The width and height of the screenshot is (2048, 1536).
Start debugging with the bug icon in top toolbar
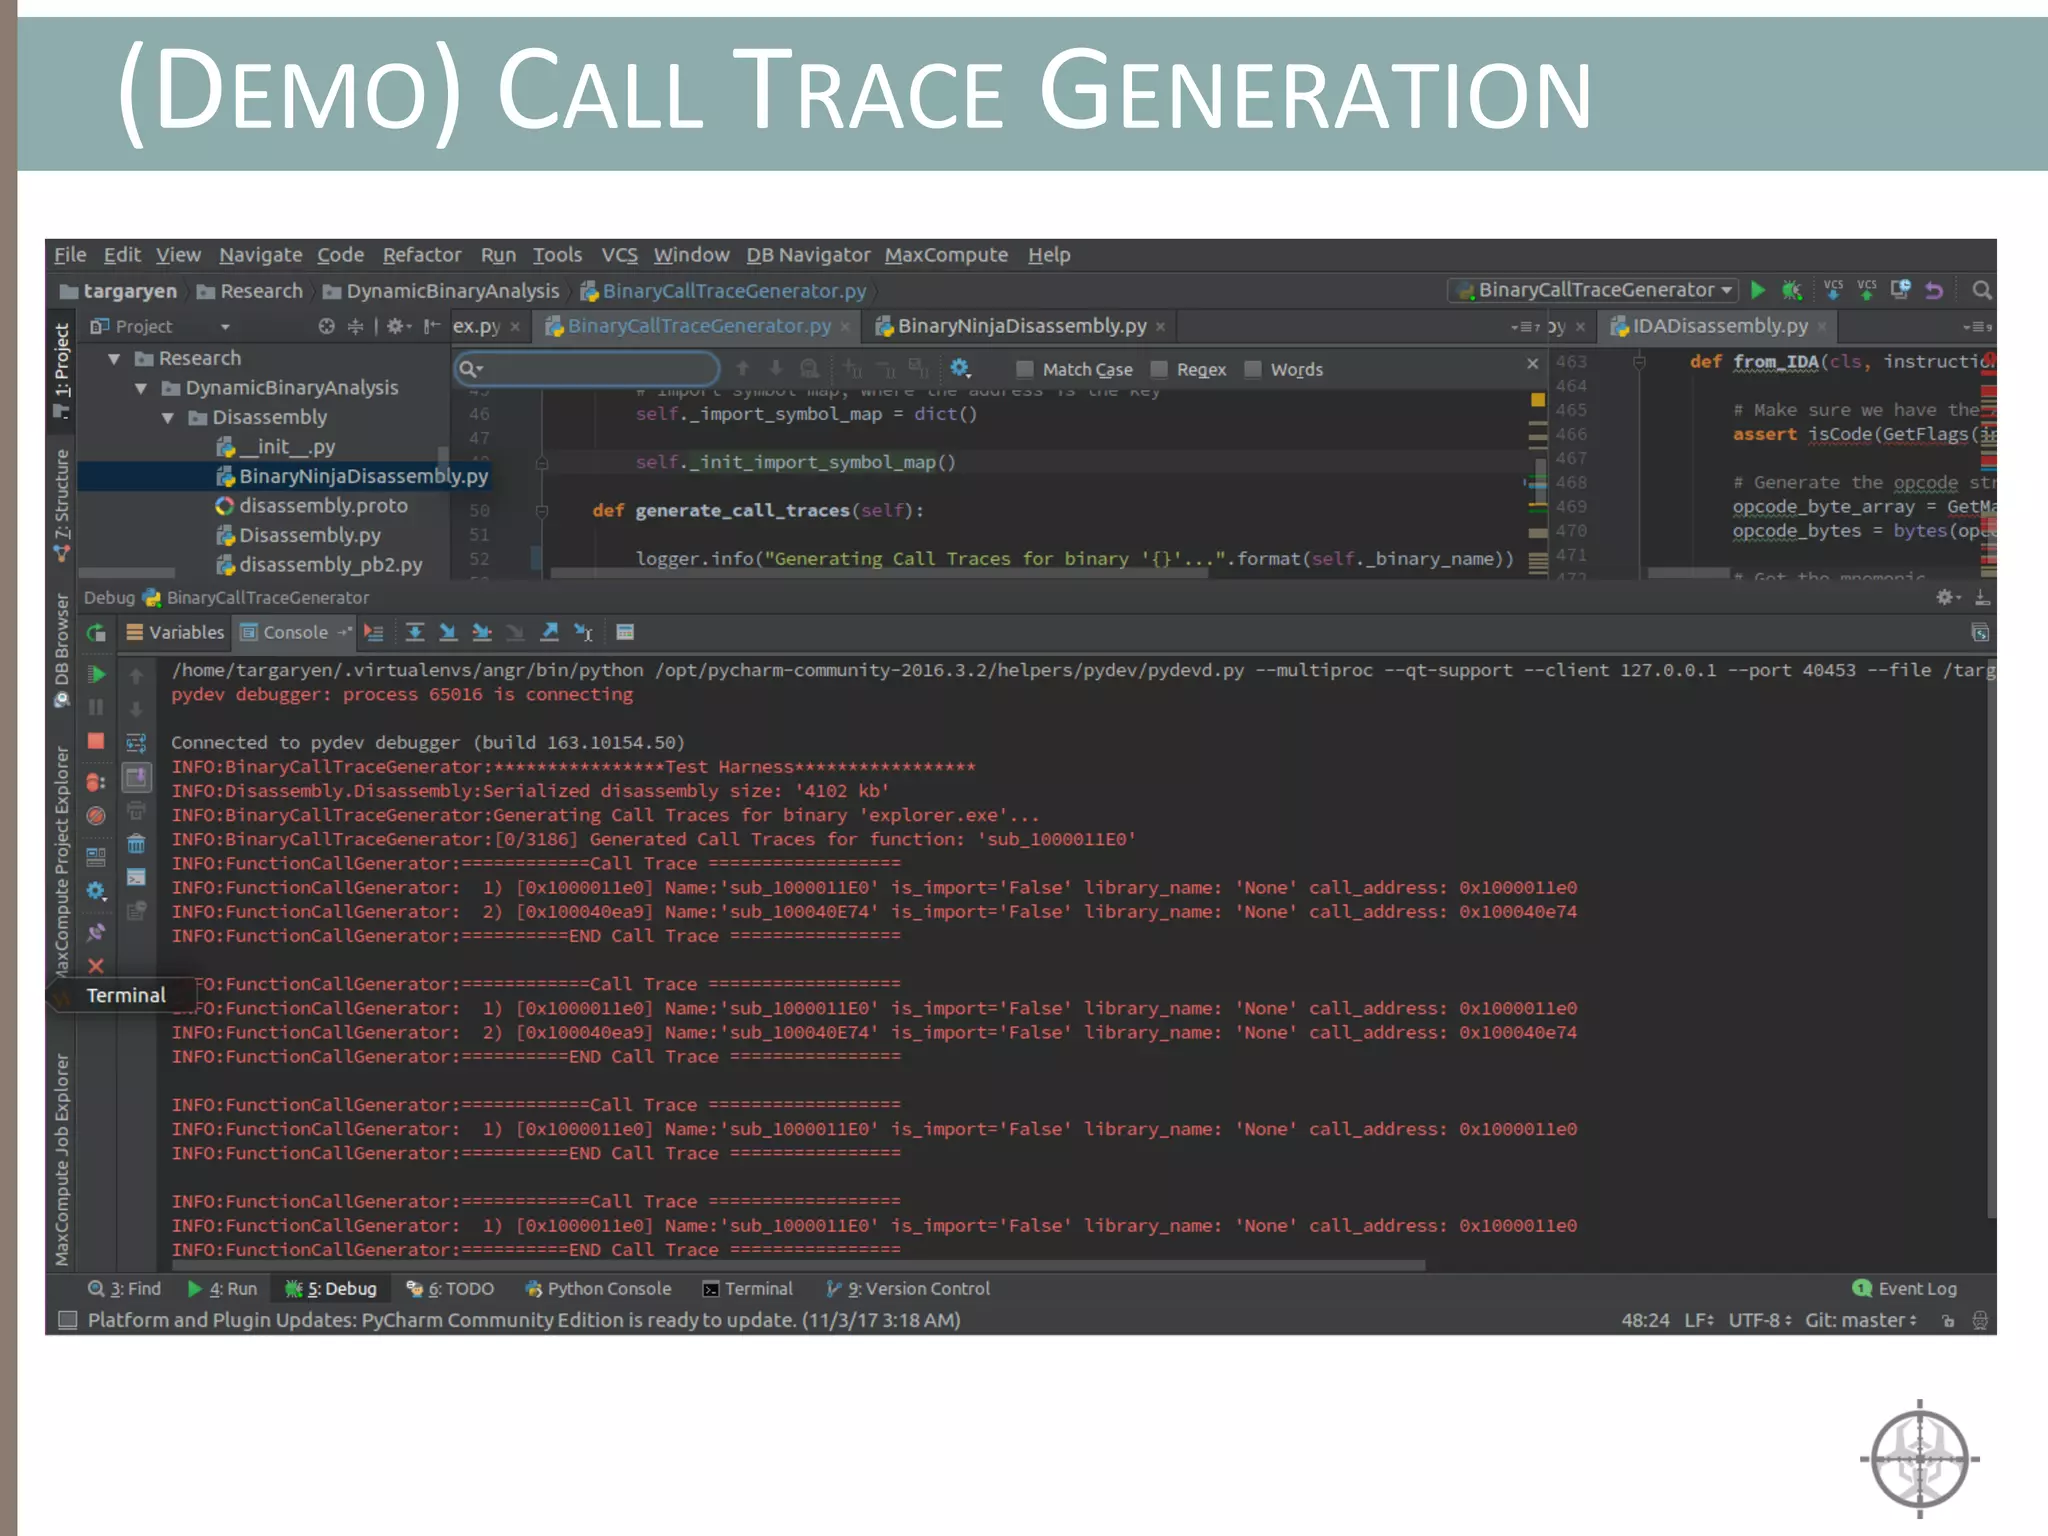[1792, 290]
